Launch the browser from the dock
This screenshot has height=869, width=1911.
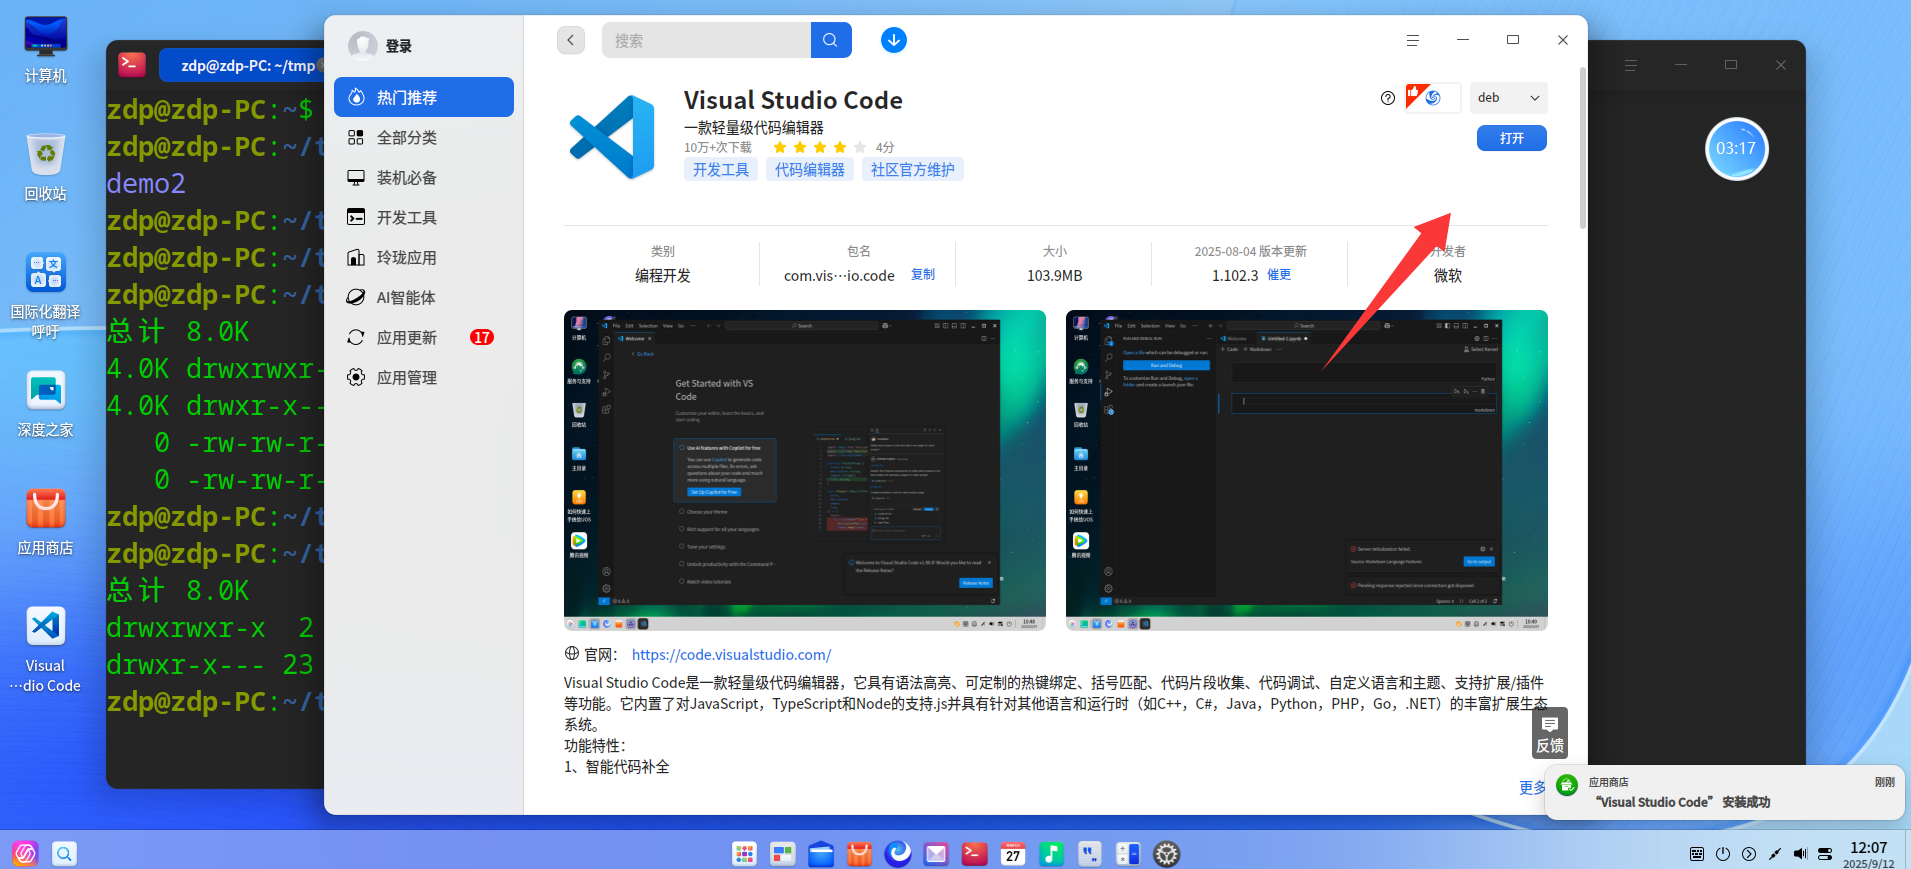[x=898, y=853]
